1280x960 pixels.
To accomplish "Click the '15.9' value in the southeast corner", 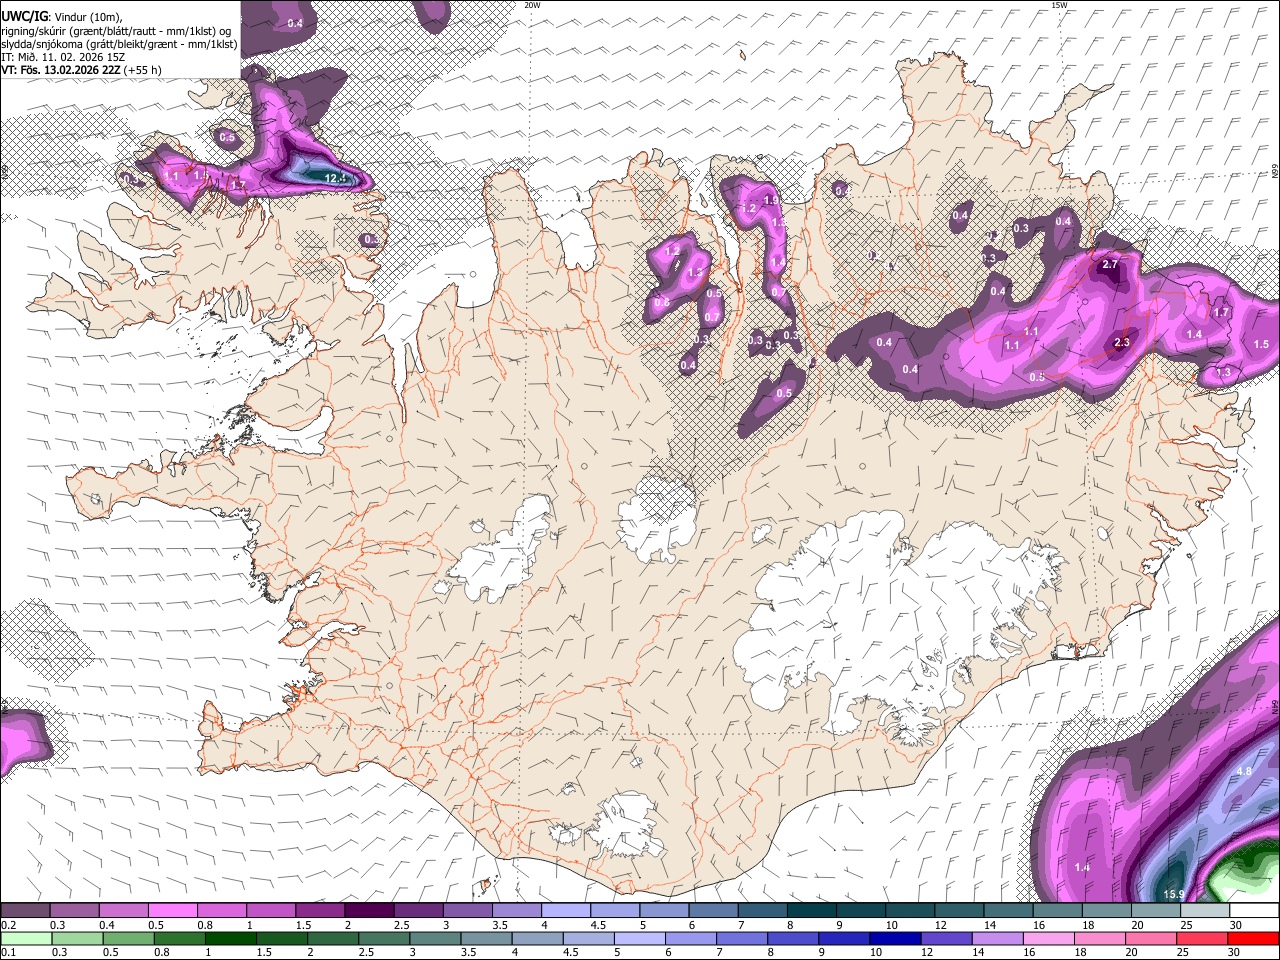I will [1174, 894].
